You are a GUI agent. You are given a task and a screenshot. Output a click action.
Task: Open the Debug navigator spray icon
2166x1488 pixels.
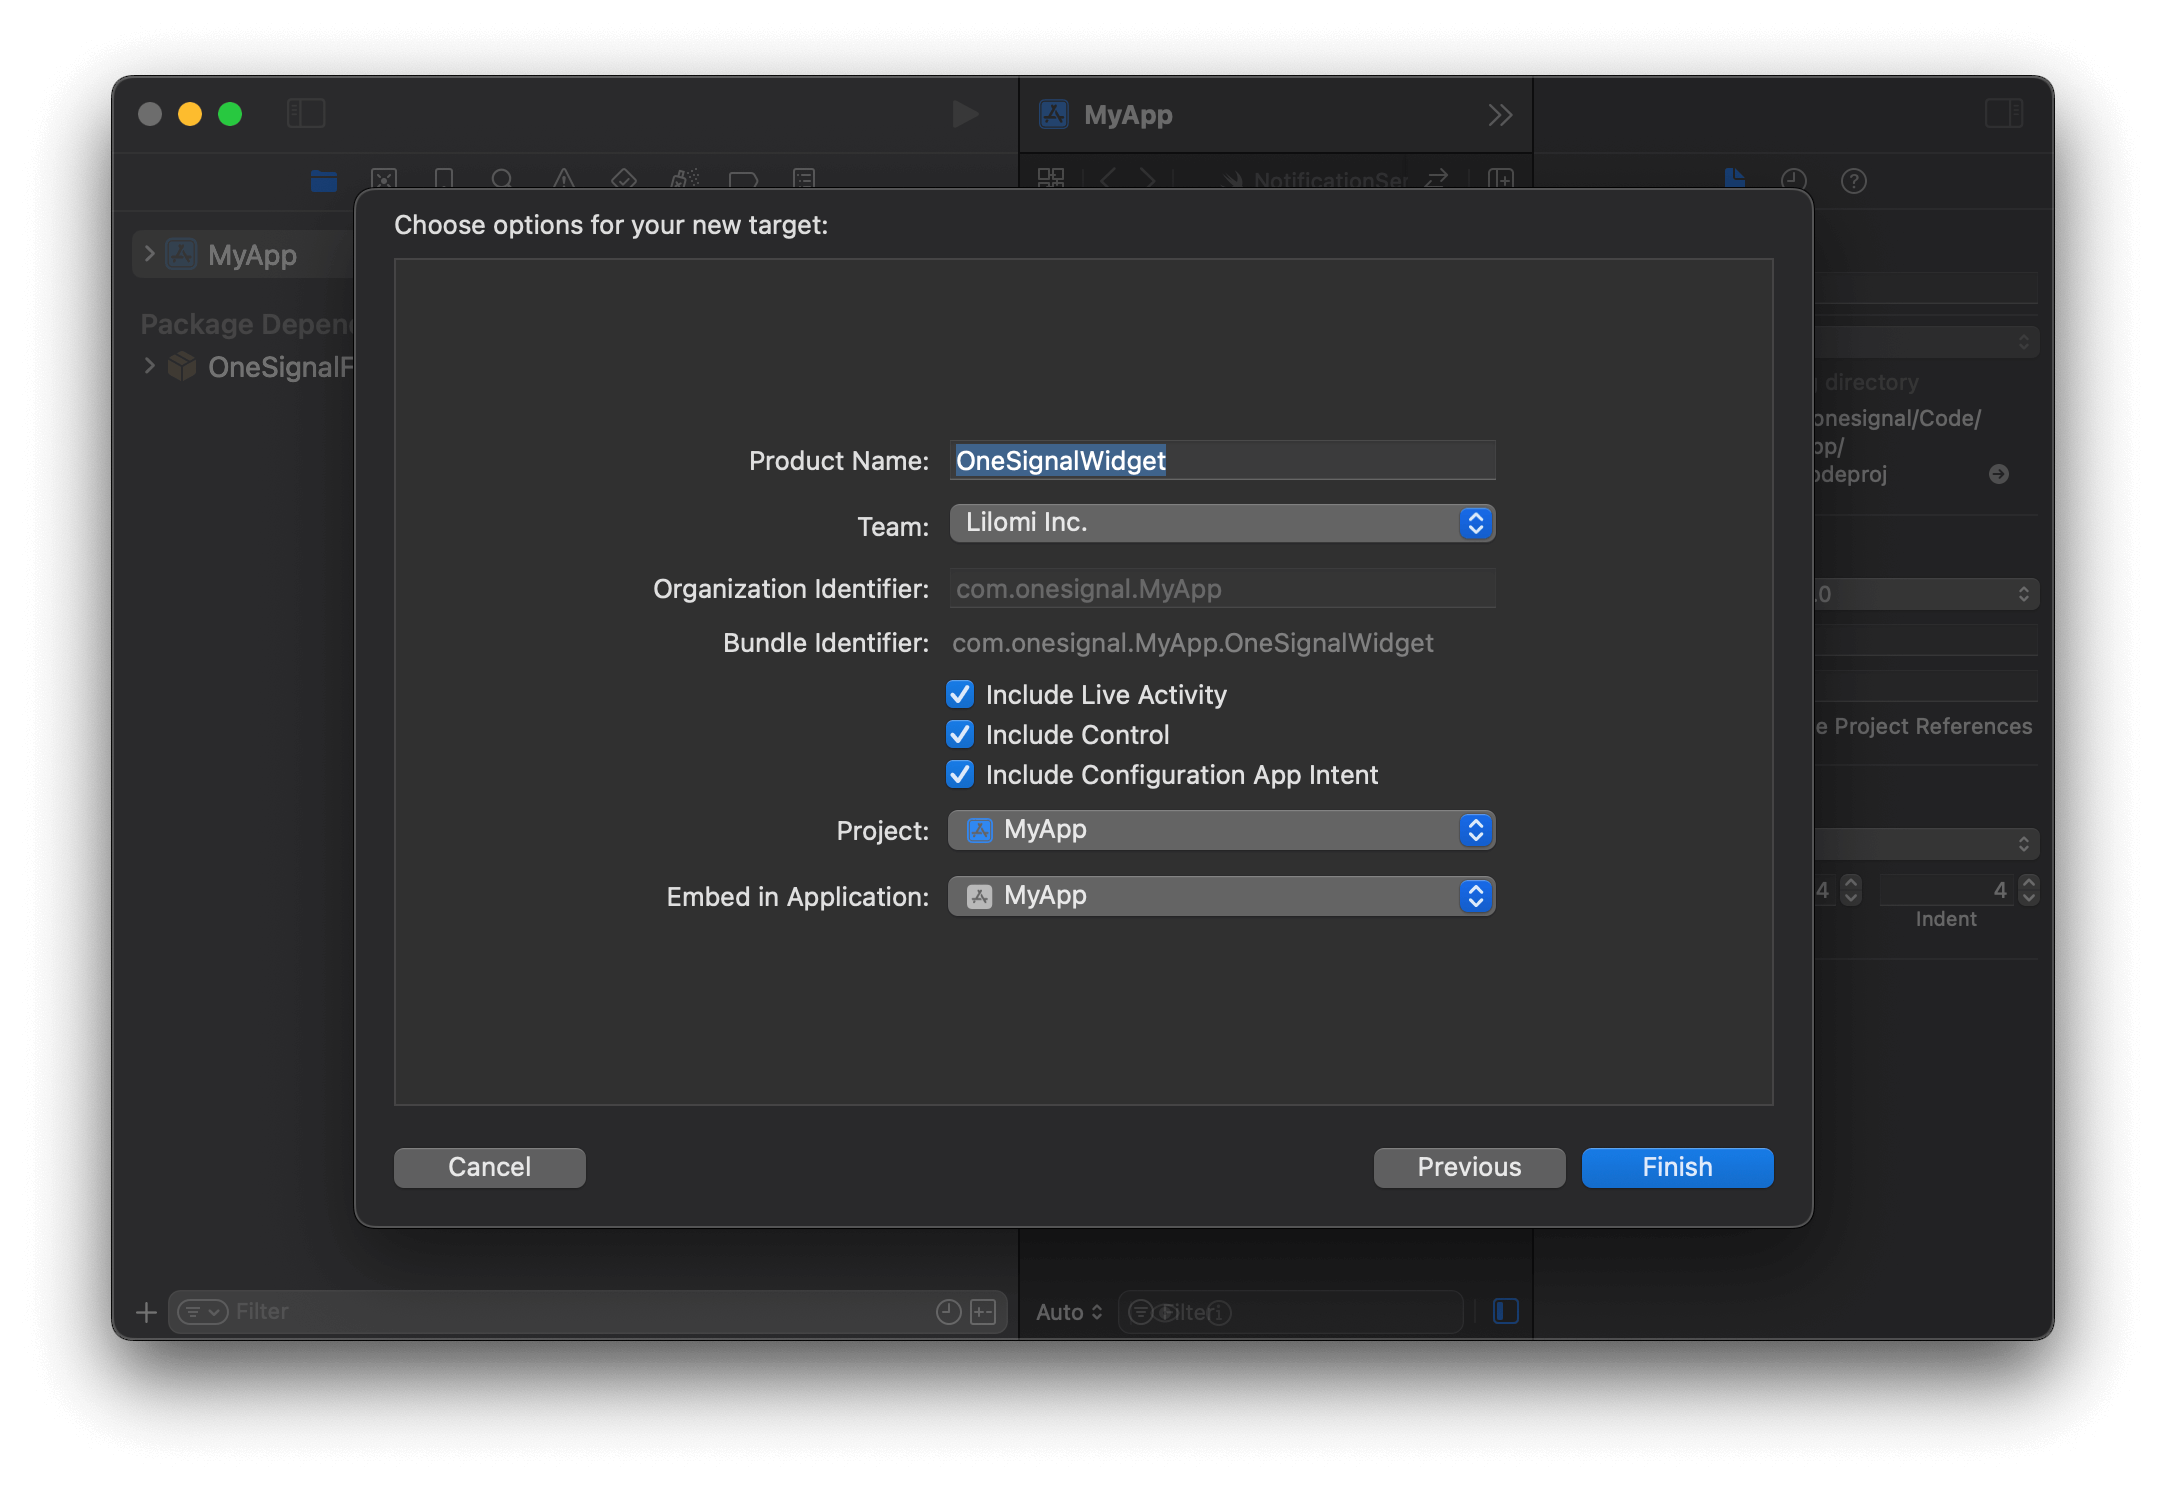point(684,180)
